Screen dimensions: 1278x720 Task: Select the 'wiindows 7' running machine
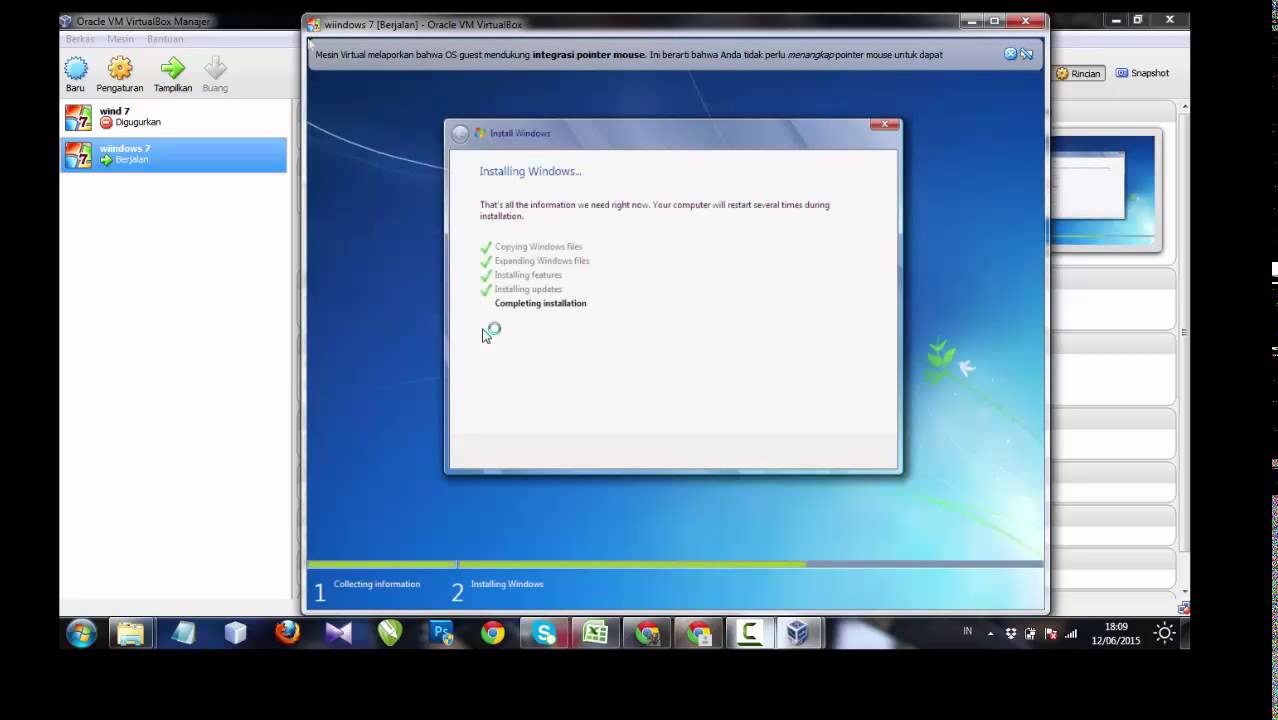pos(173,154)
